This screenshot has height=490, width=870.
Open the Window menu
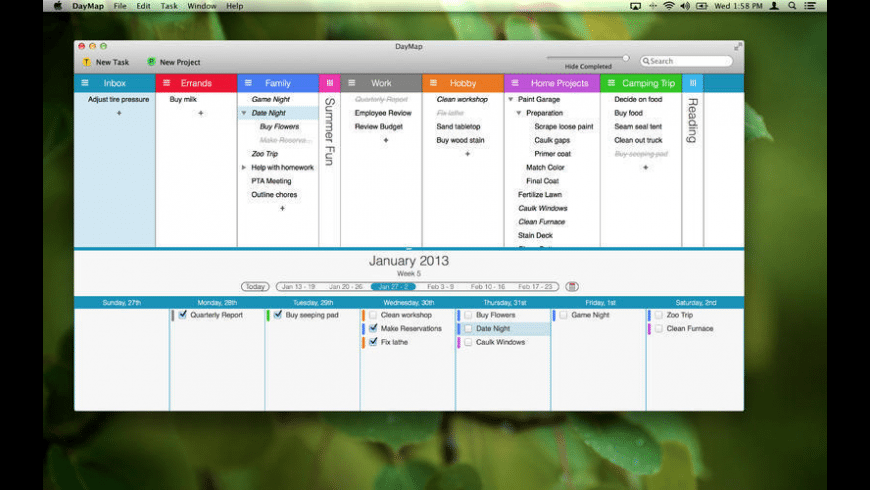point(201,6)
